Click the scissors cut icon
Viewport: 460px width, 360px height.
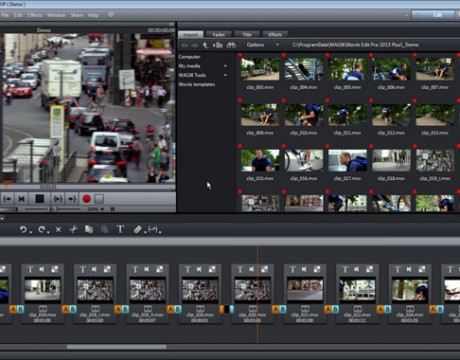pos(73,229)
